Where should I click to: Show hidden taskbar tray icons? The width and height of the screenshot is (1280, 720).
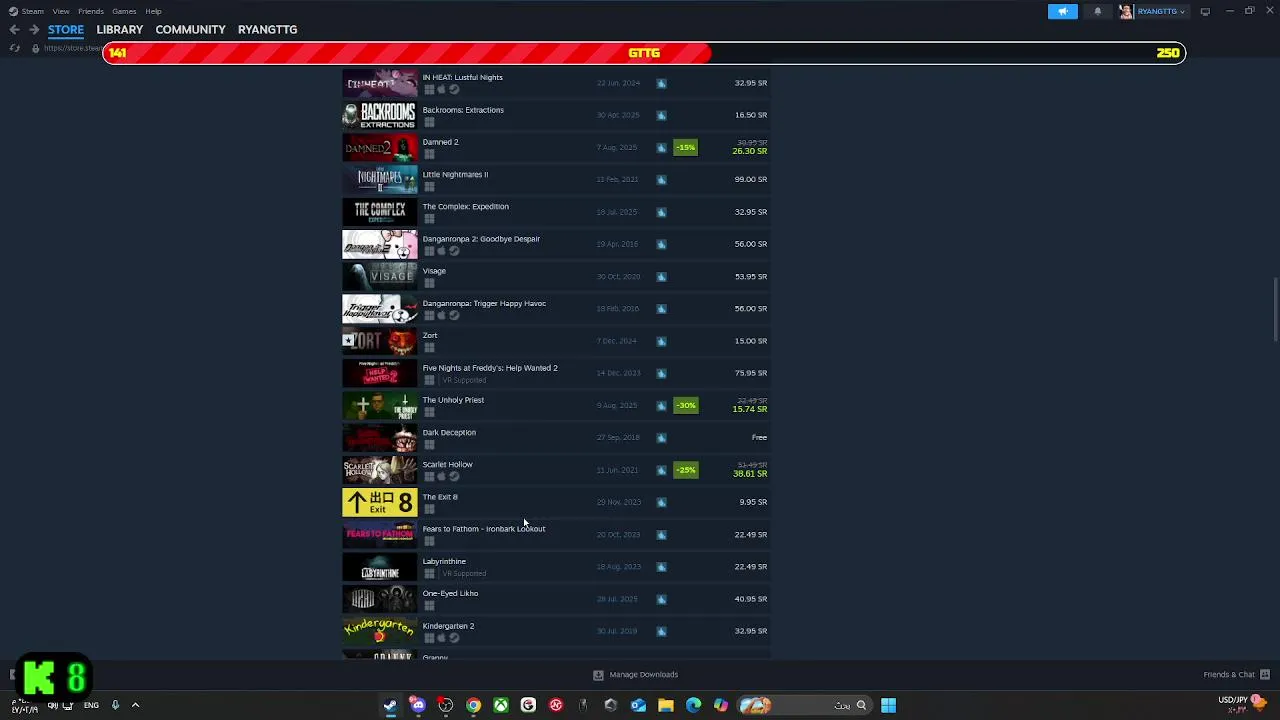point(135,705)
